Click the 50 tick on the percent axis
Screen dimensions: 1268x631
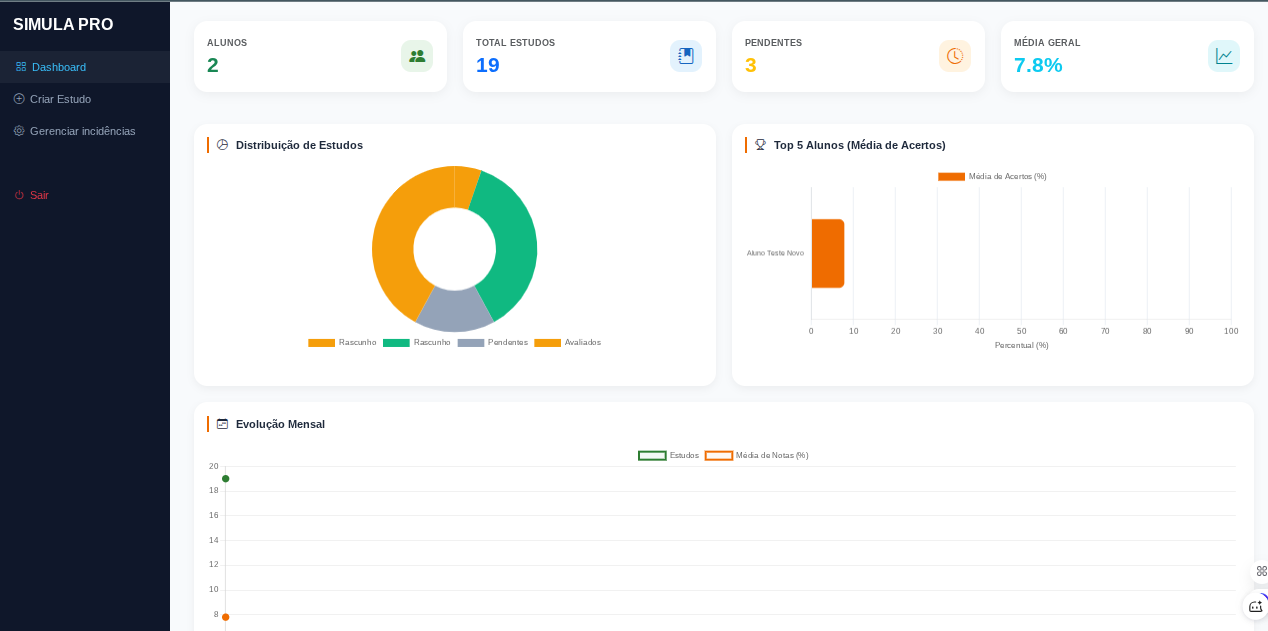[x=1021, y=331]
